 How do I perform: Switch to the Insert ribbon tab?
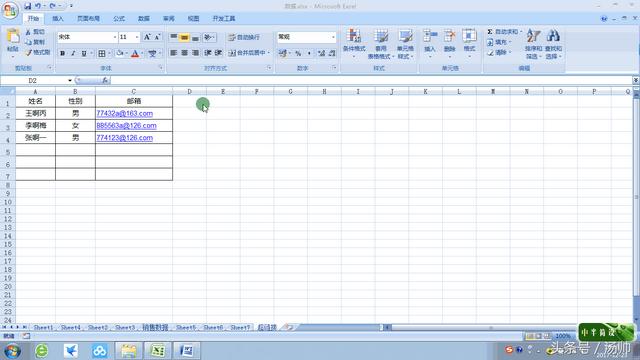coord(58,19)
